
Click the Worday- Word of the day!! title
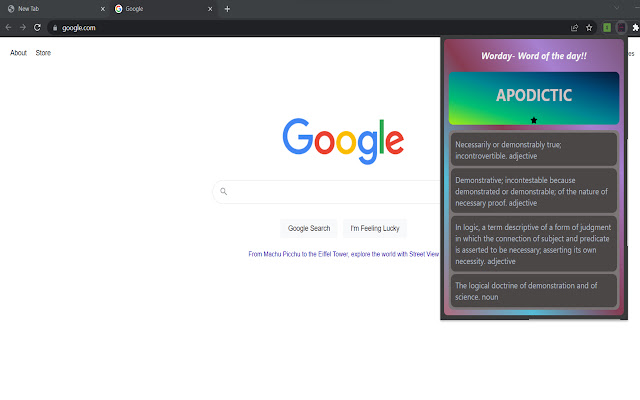(534, 56)
